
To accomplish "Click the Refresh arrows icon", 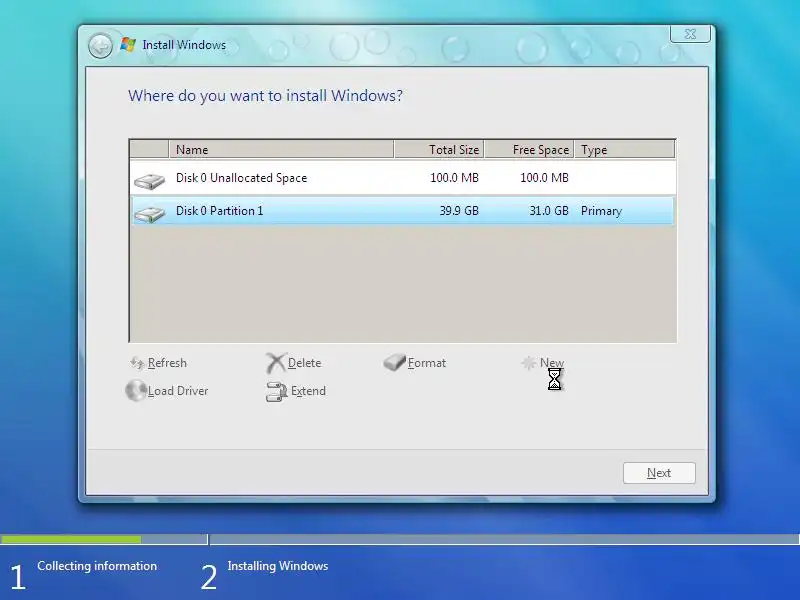I will point(137,363).
